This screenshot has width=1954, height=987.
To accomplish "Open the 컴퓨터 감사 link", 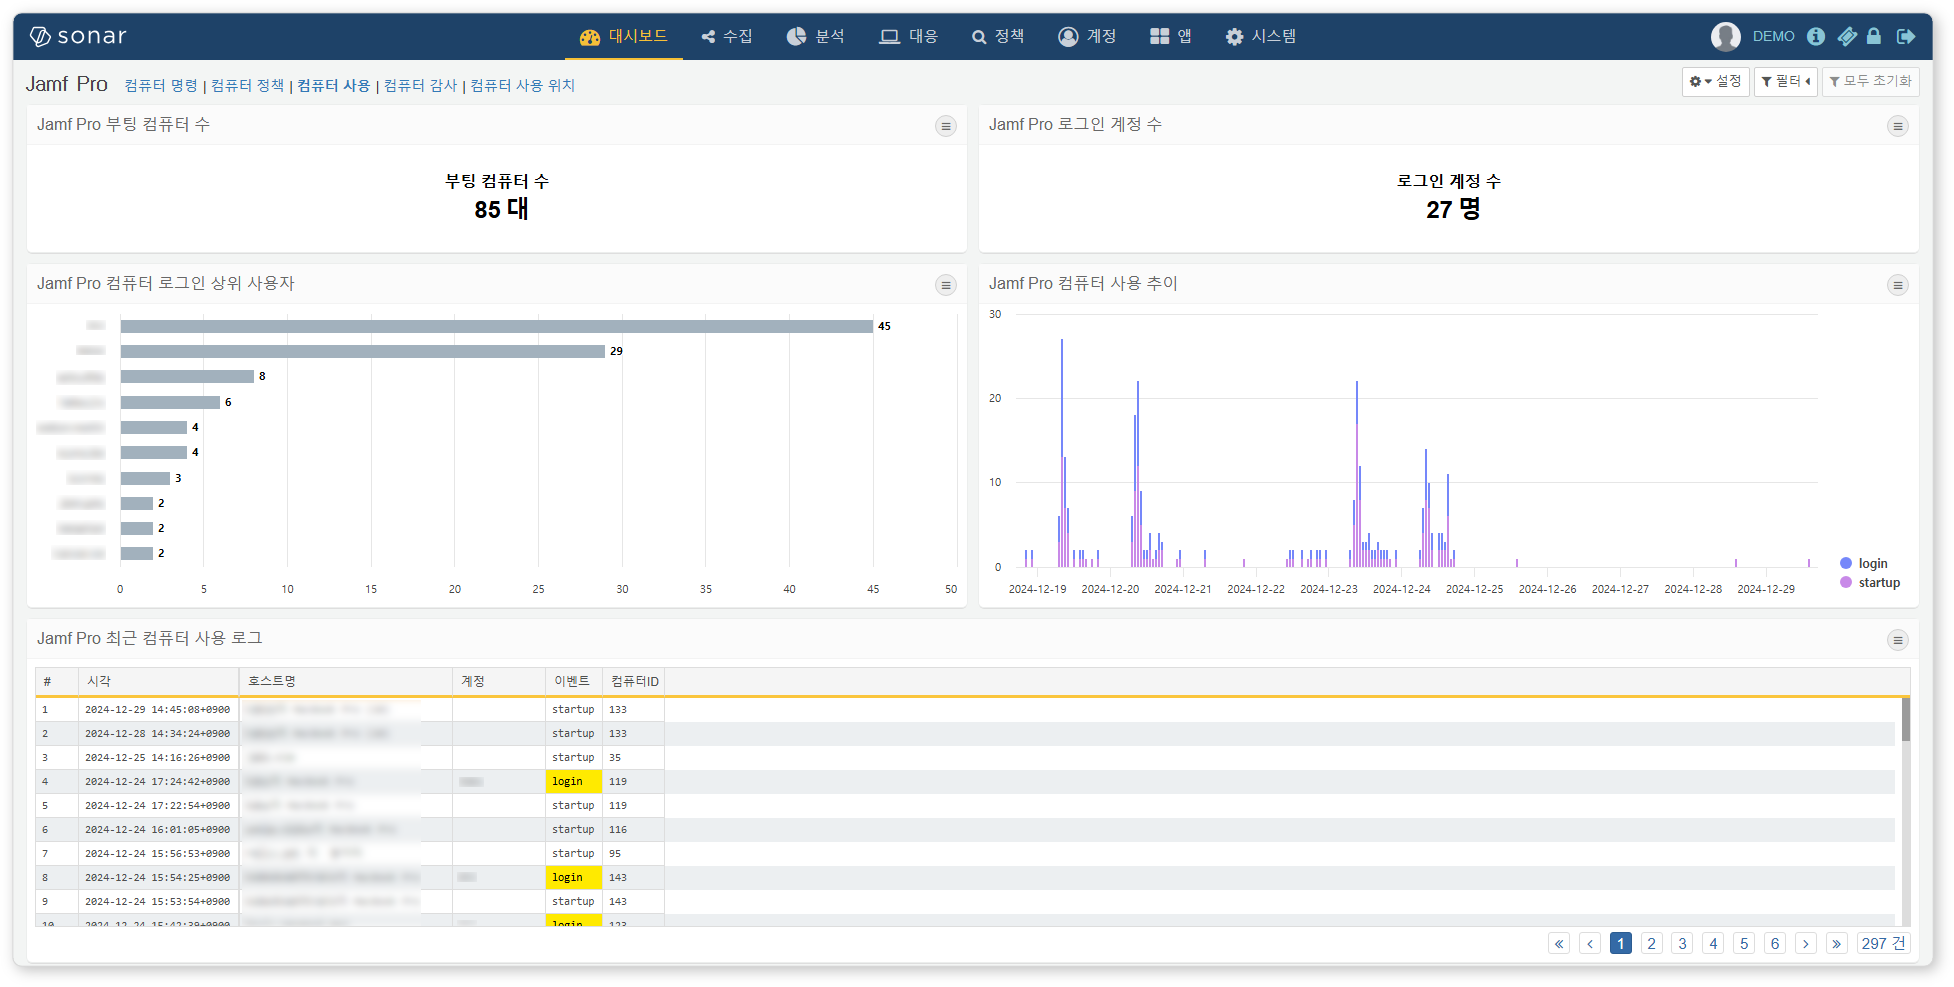I will [420, 86].
